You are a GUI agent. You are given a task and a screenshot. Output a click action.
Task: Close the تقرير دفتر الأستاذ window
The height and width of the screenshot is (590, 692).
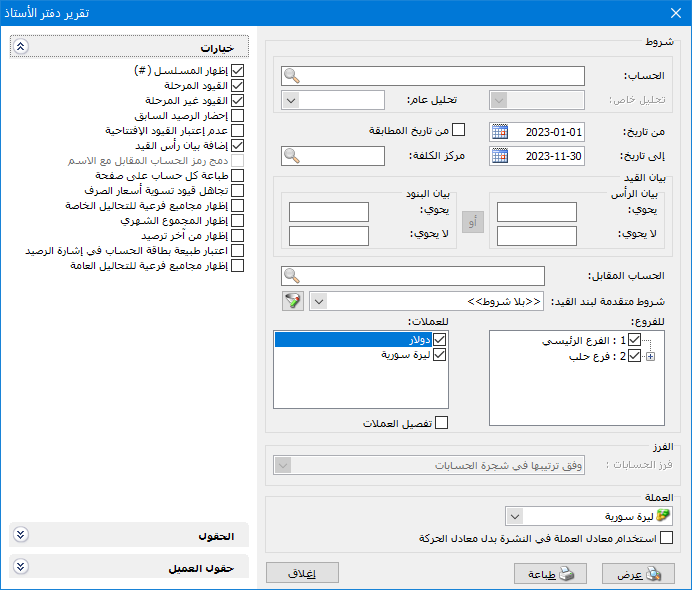[676, 13]
